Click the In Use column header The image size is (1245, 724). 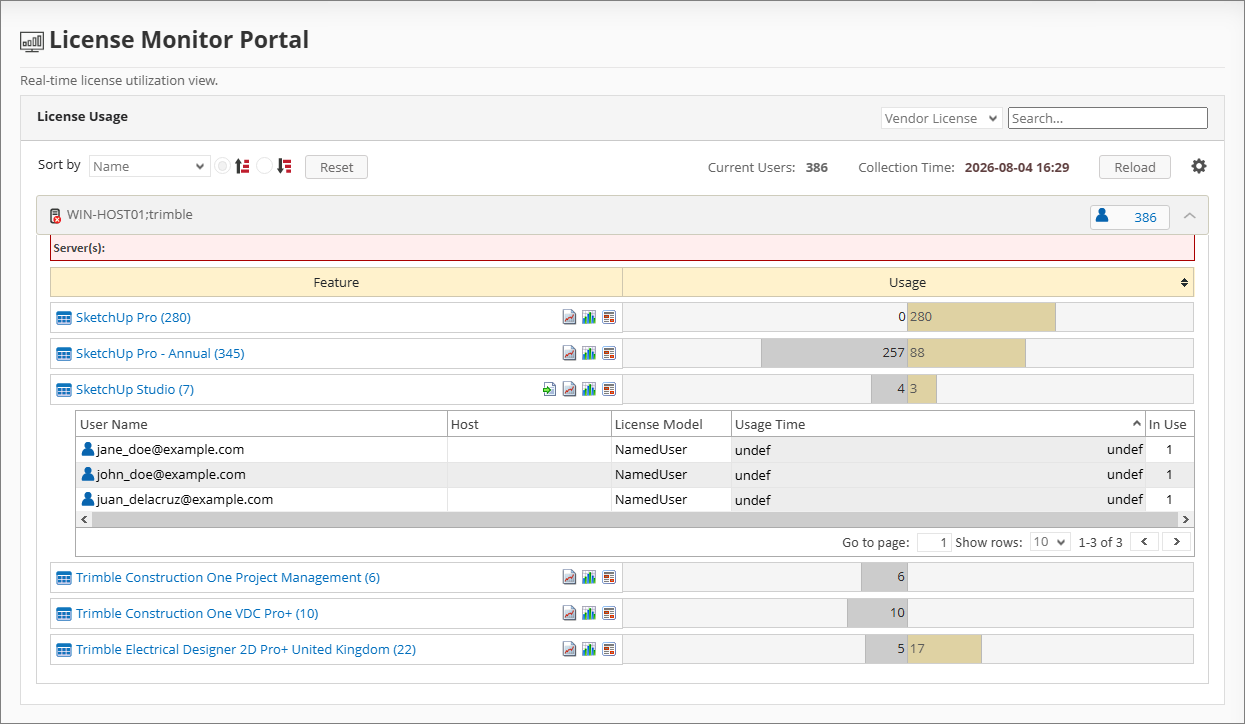coord(1168,424)
